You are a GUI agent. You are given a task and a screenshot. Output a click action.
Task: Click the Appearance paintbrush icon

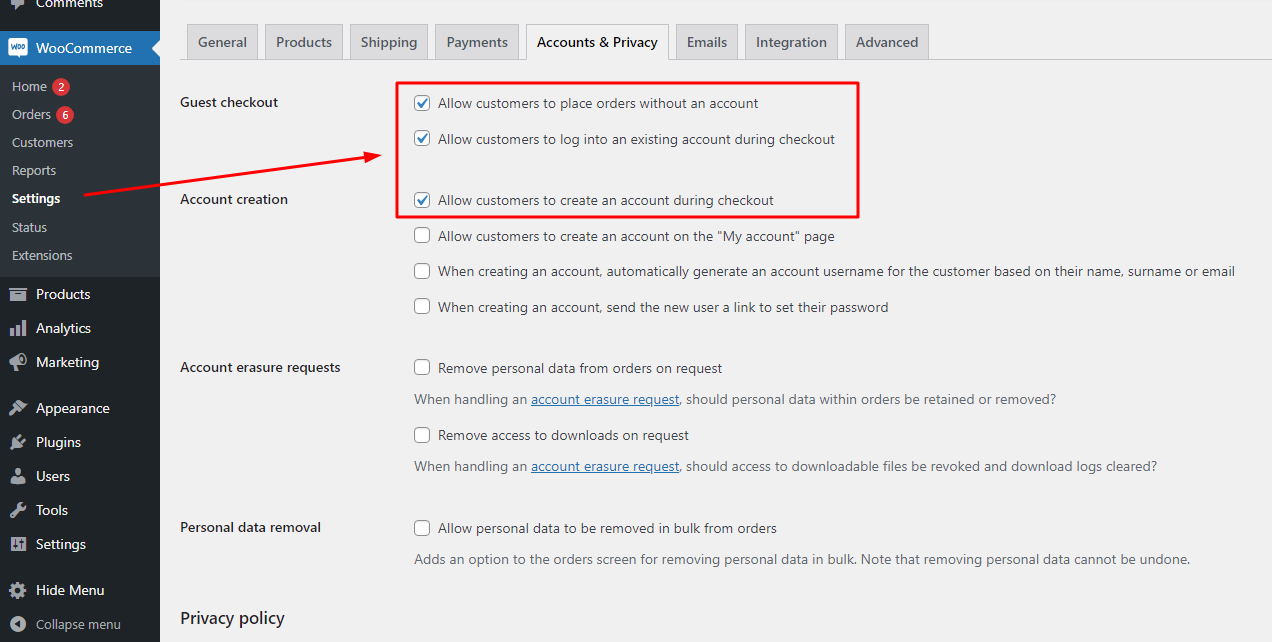(18, 408)
